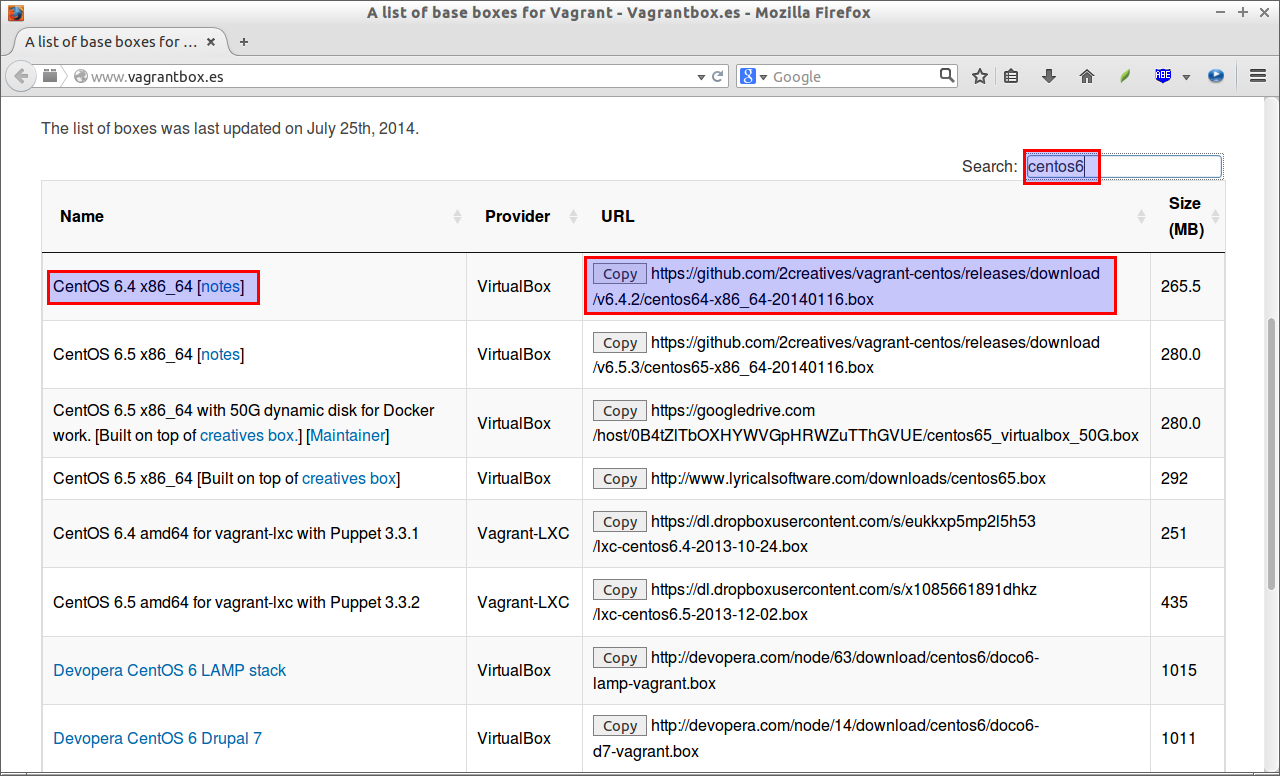Image resolution: width=1280 pixels, height=776 pixels.
Task: Sort the table by Size (MB) column
Action: click(x=1187, y=216)
